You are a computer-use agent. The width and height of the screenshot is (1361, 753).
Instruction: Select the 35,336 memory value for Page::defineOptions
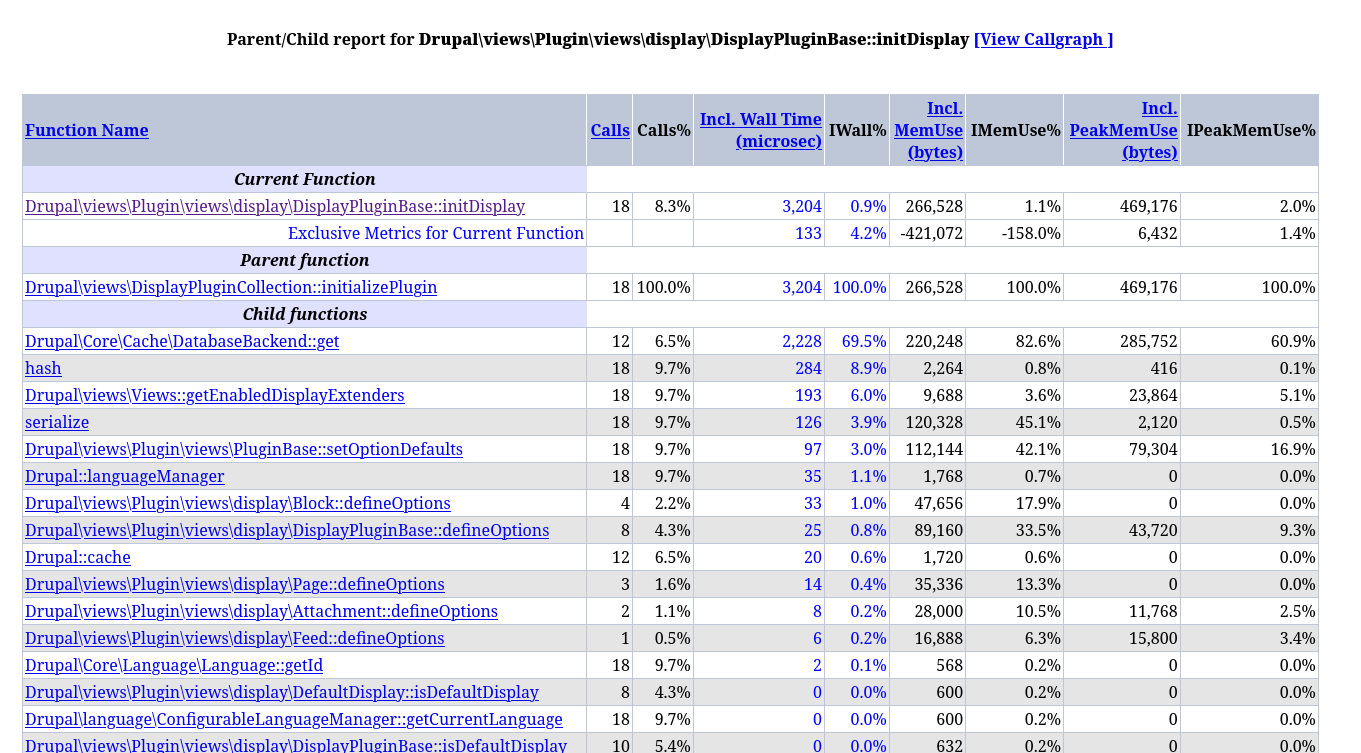coord(938,584)
